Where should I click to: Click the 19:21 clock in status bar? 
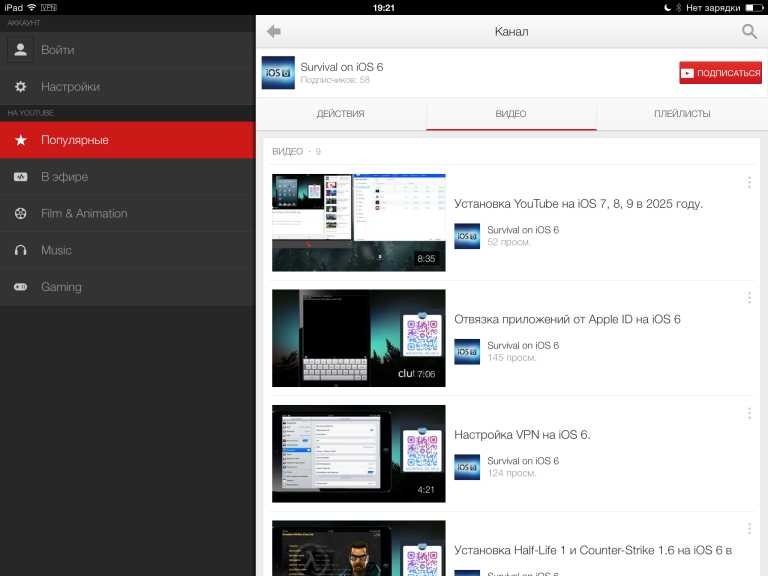pyautogui.click(x=384, y=7)
